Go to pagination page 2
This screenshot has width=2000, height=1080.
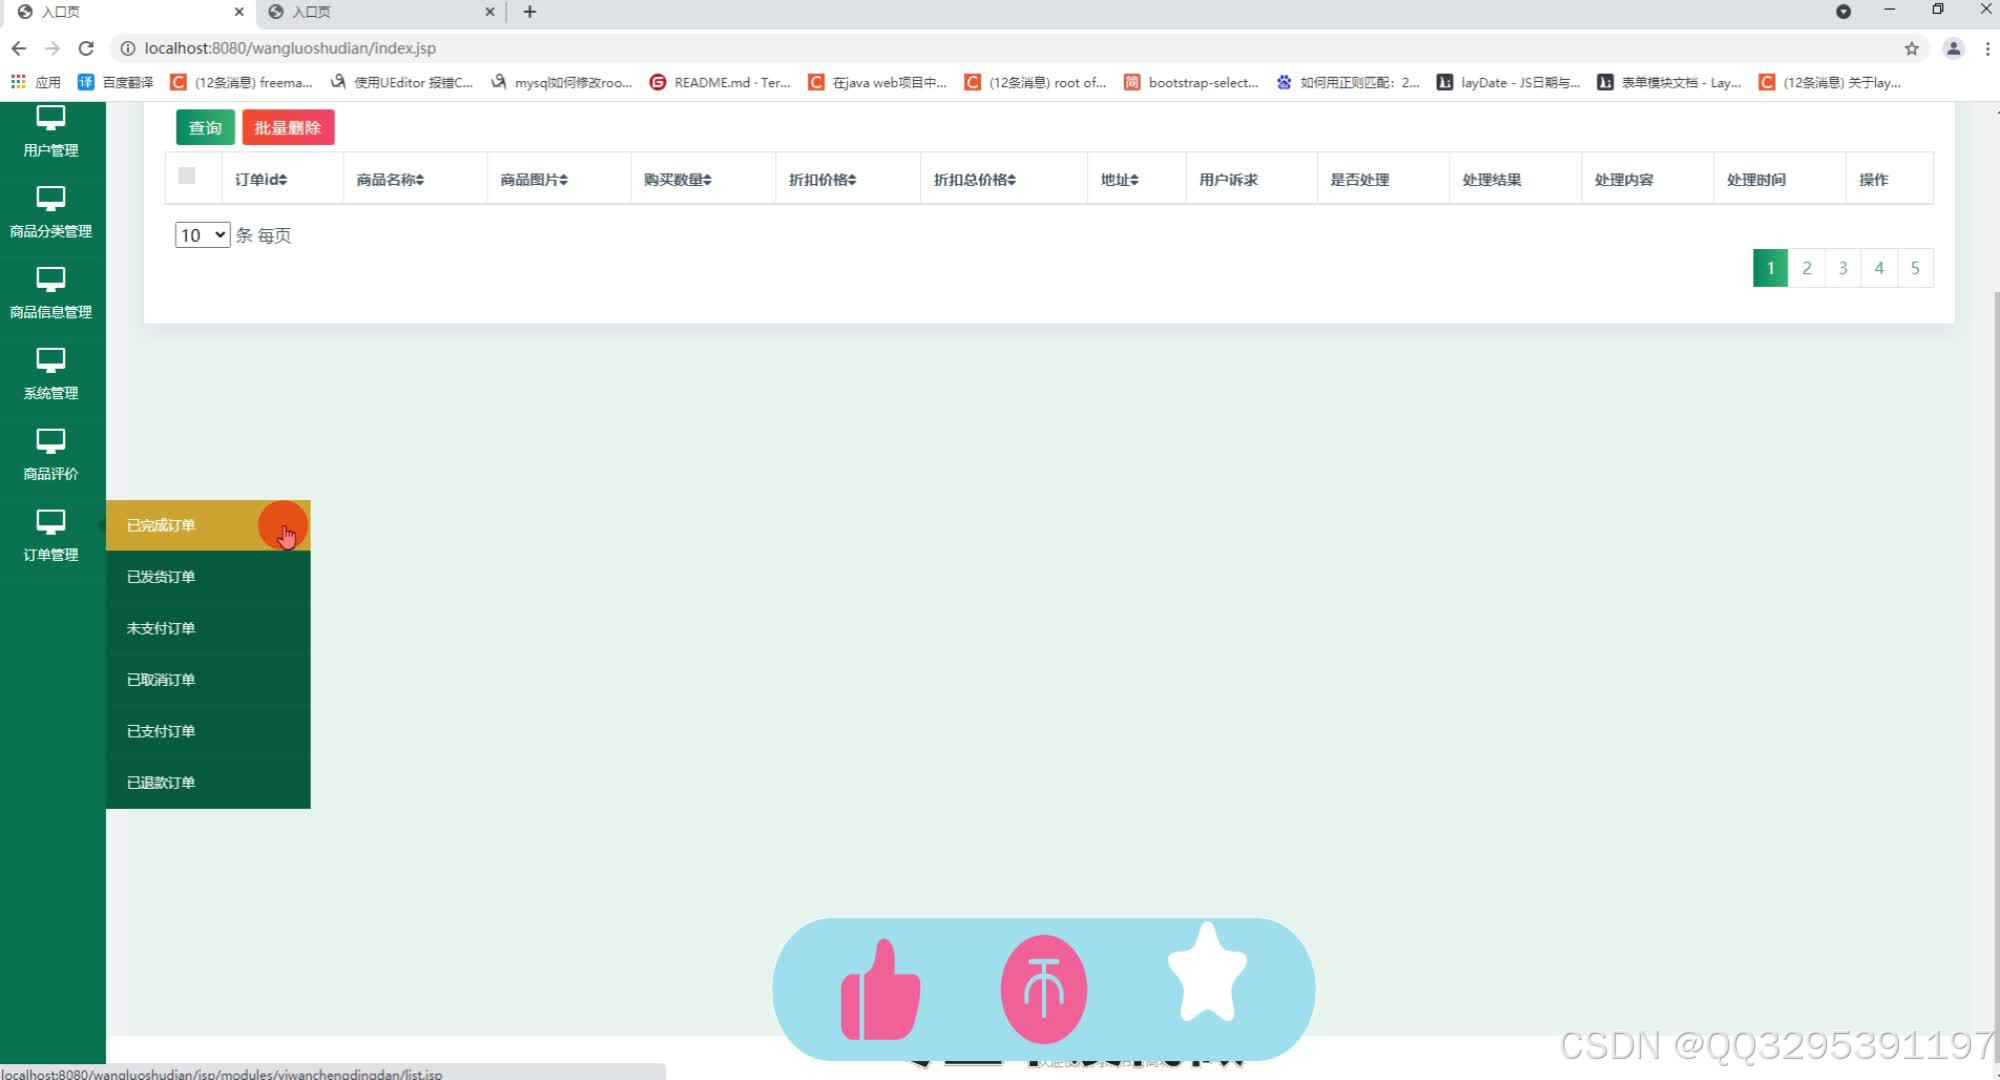1806,268
